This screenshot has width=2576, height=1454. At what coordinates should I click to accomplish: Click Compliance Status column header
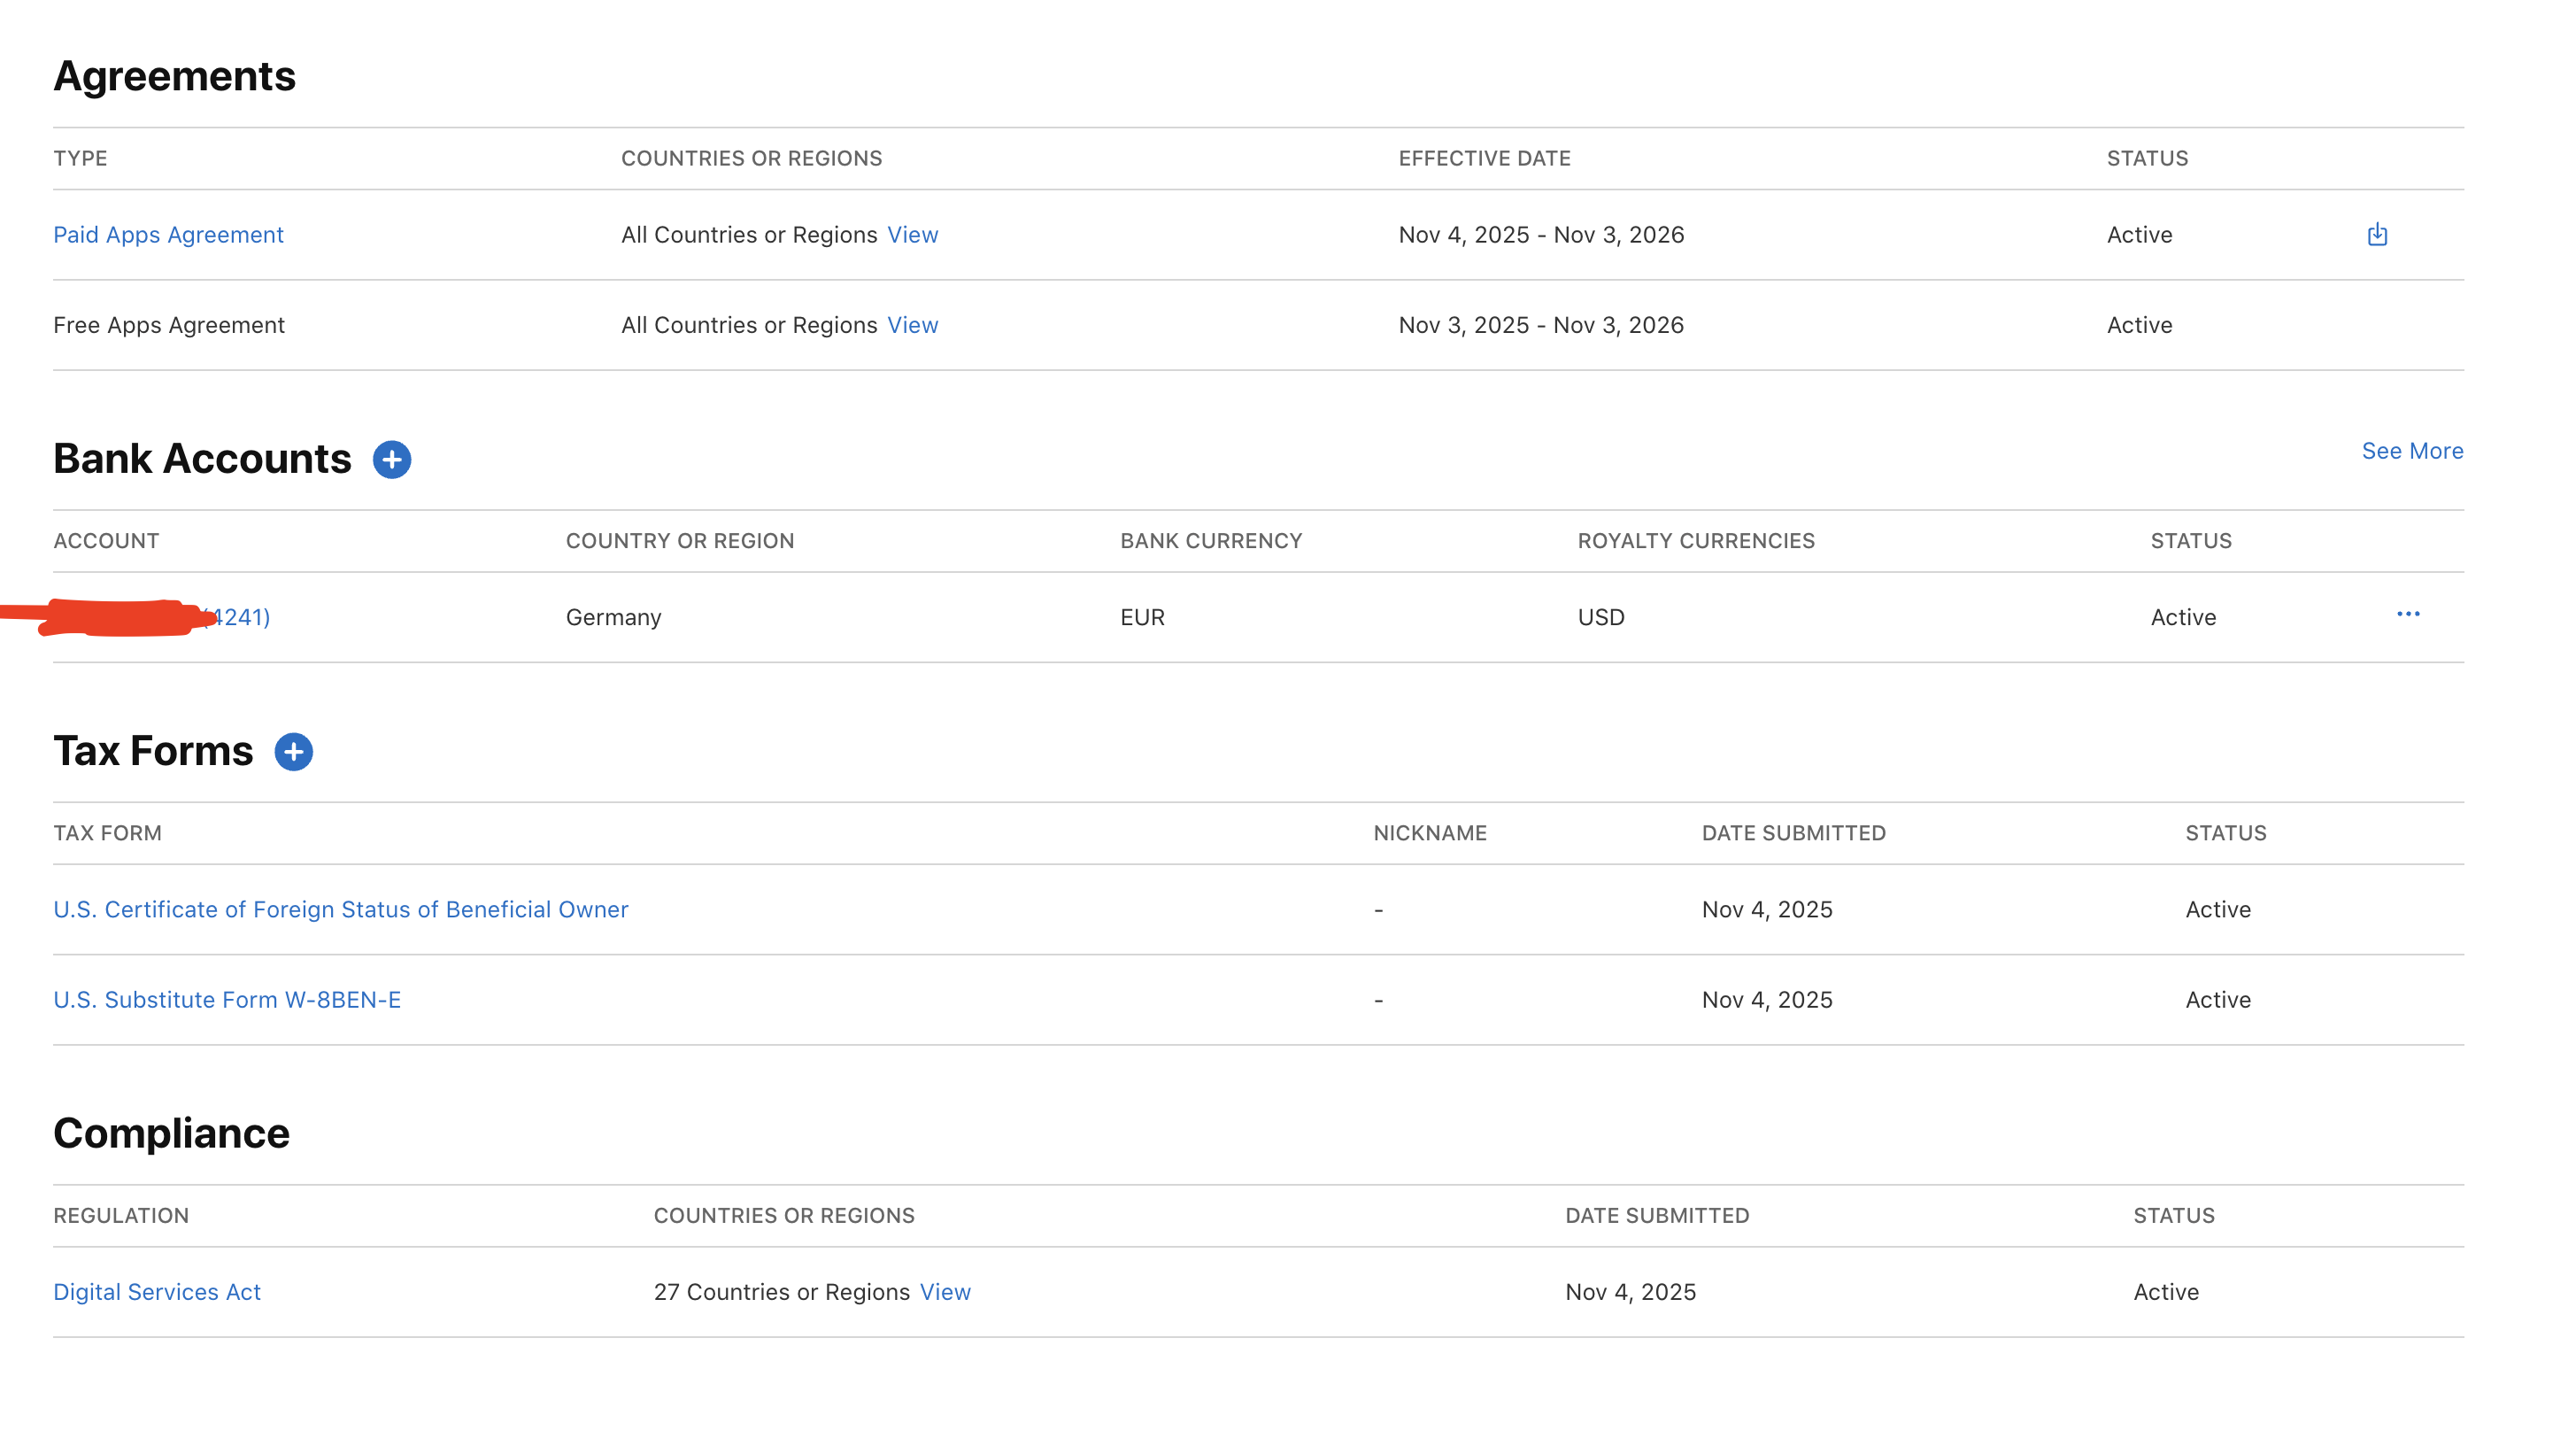[2173, 1215]
